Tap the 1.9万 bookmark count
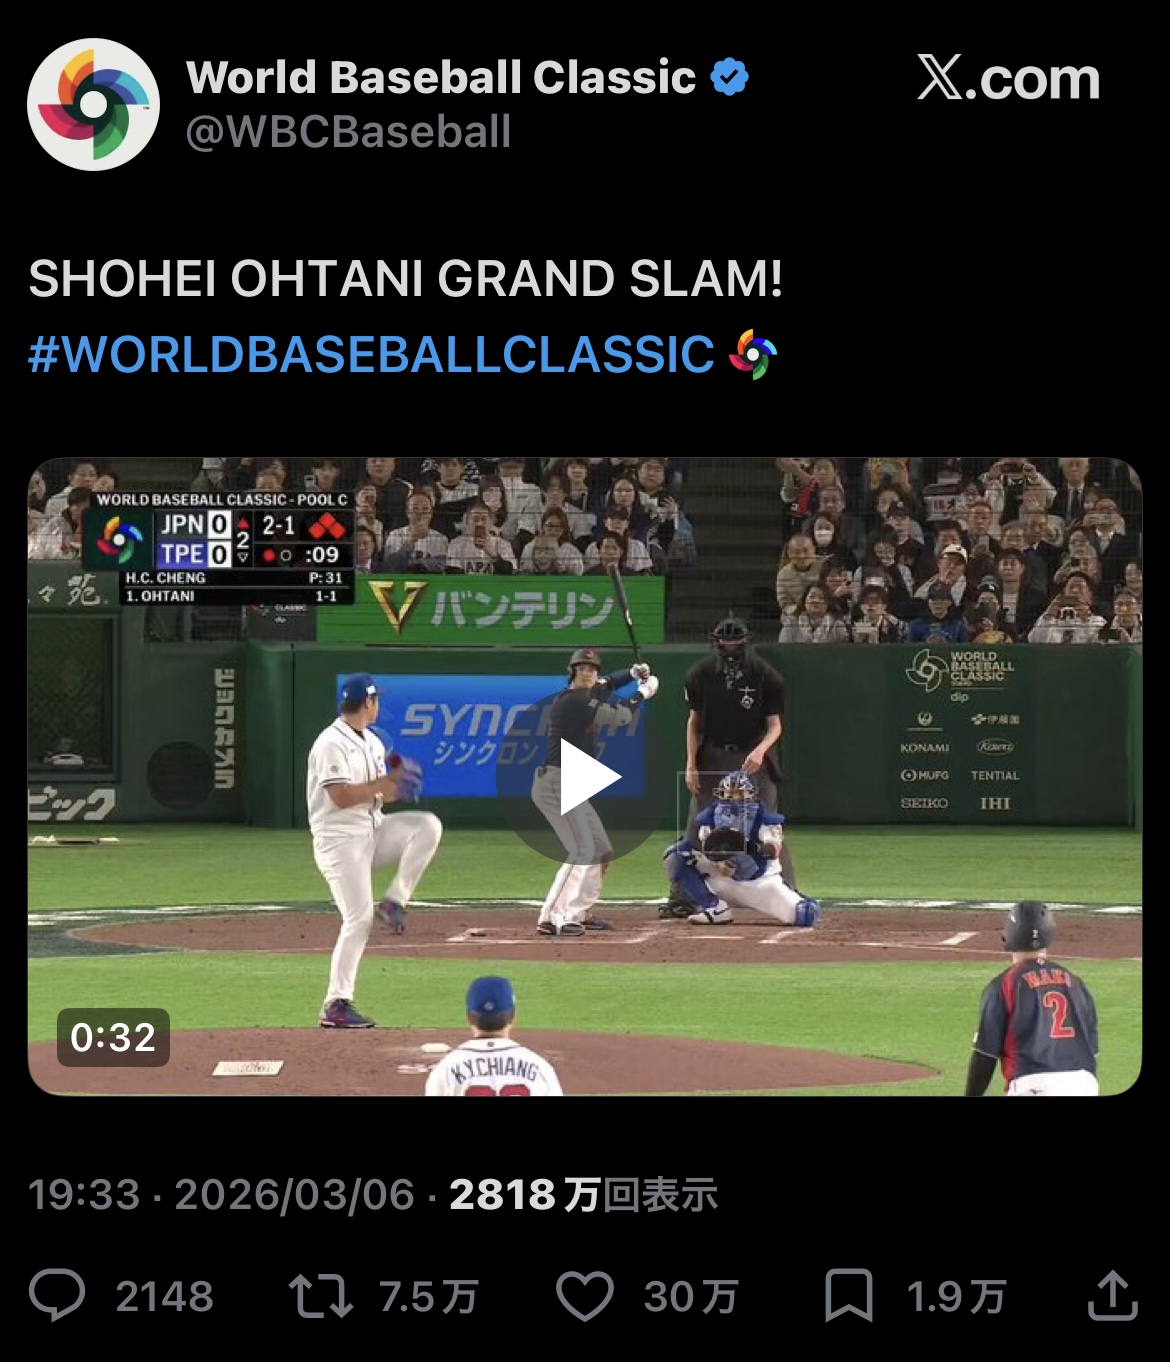The image size is (1170, 1362). tap(956, 1297)
